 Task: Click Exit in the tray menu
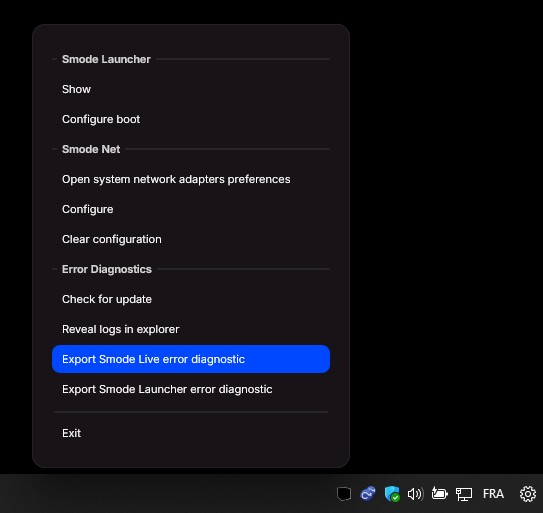pyautogui.click(x=191, y=433)
